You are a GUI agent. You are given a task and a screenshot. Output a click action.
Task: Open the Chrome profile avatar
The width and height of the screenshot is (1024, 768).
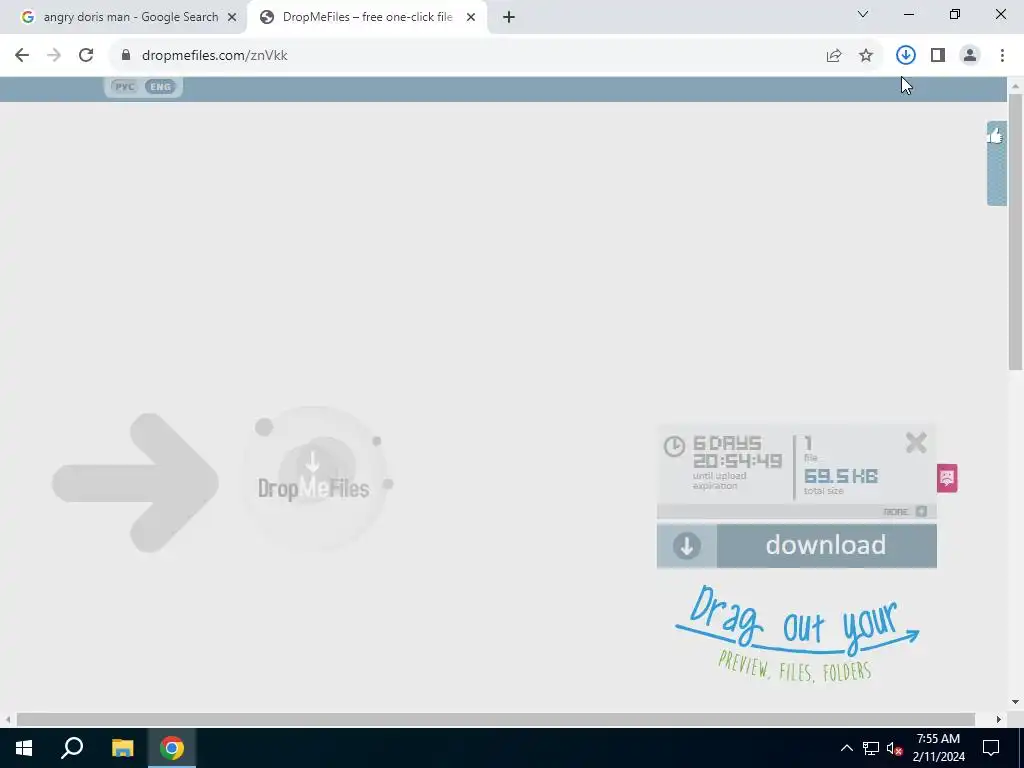click(970, 56)
